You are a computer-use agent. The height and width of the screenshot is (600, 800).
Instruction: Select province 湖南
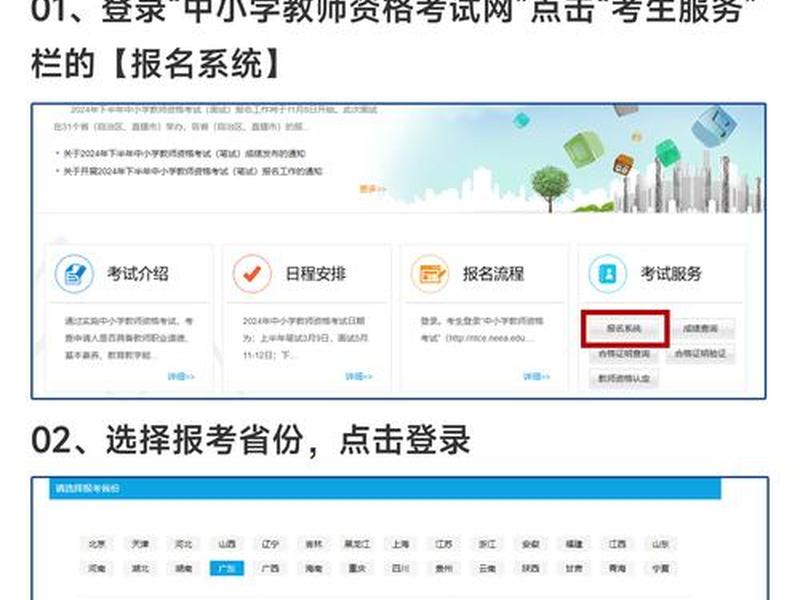pos(183,568)
